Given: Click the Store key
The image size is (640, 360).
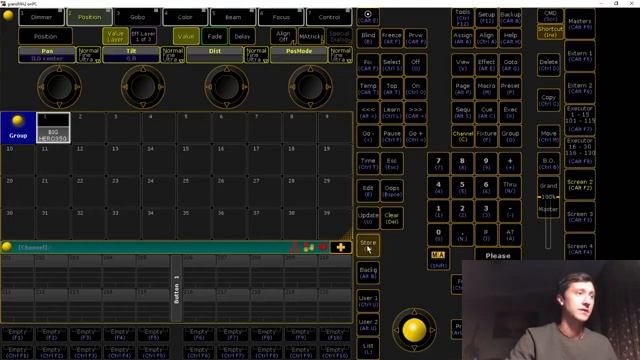Looking at the screenshot, I should [x=368, y=245].
